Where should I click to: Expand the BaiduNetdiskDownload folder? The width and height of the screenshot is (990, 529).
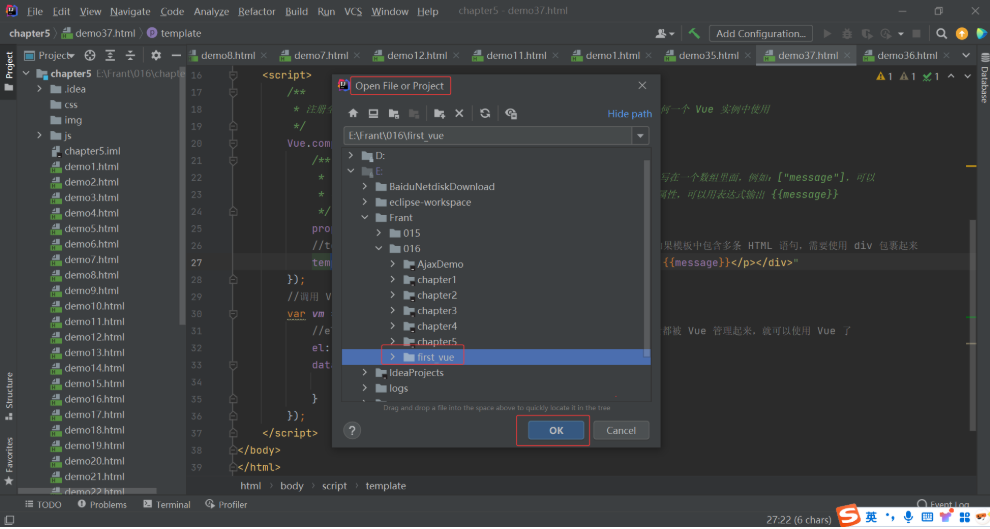(365, 186)
